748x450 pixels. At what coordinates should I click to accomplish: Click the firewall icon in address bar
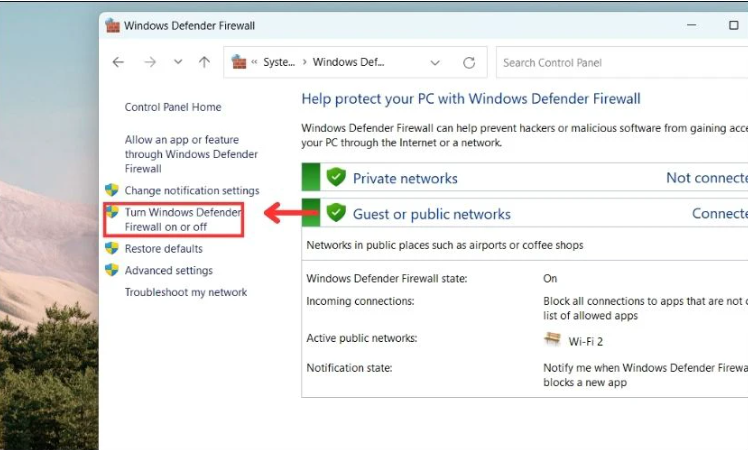(239, 62)
